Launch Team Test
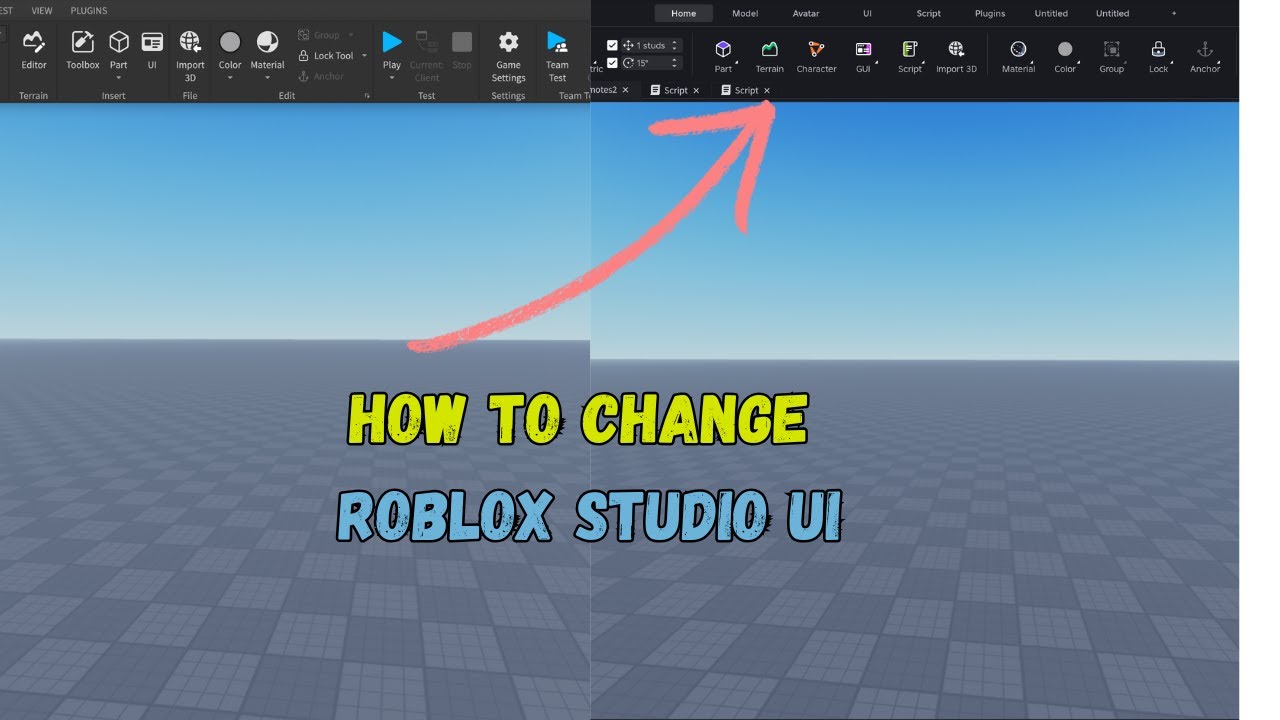Screen dimensions: 1280x720 tap(557, 55)
